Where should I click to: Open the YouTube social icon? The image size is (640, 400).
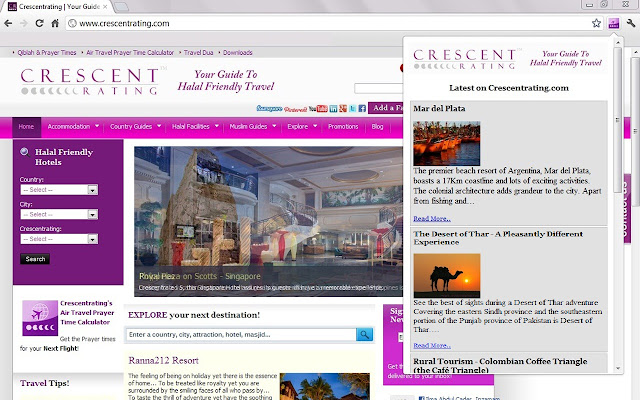(318, 109)
